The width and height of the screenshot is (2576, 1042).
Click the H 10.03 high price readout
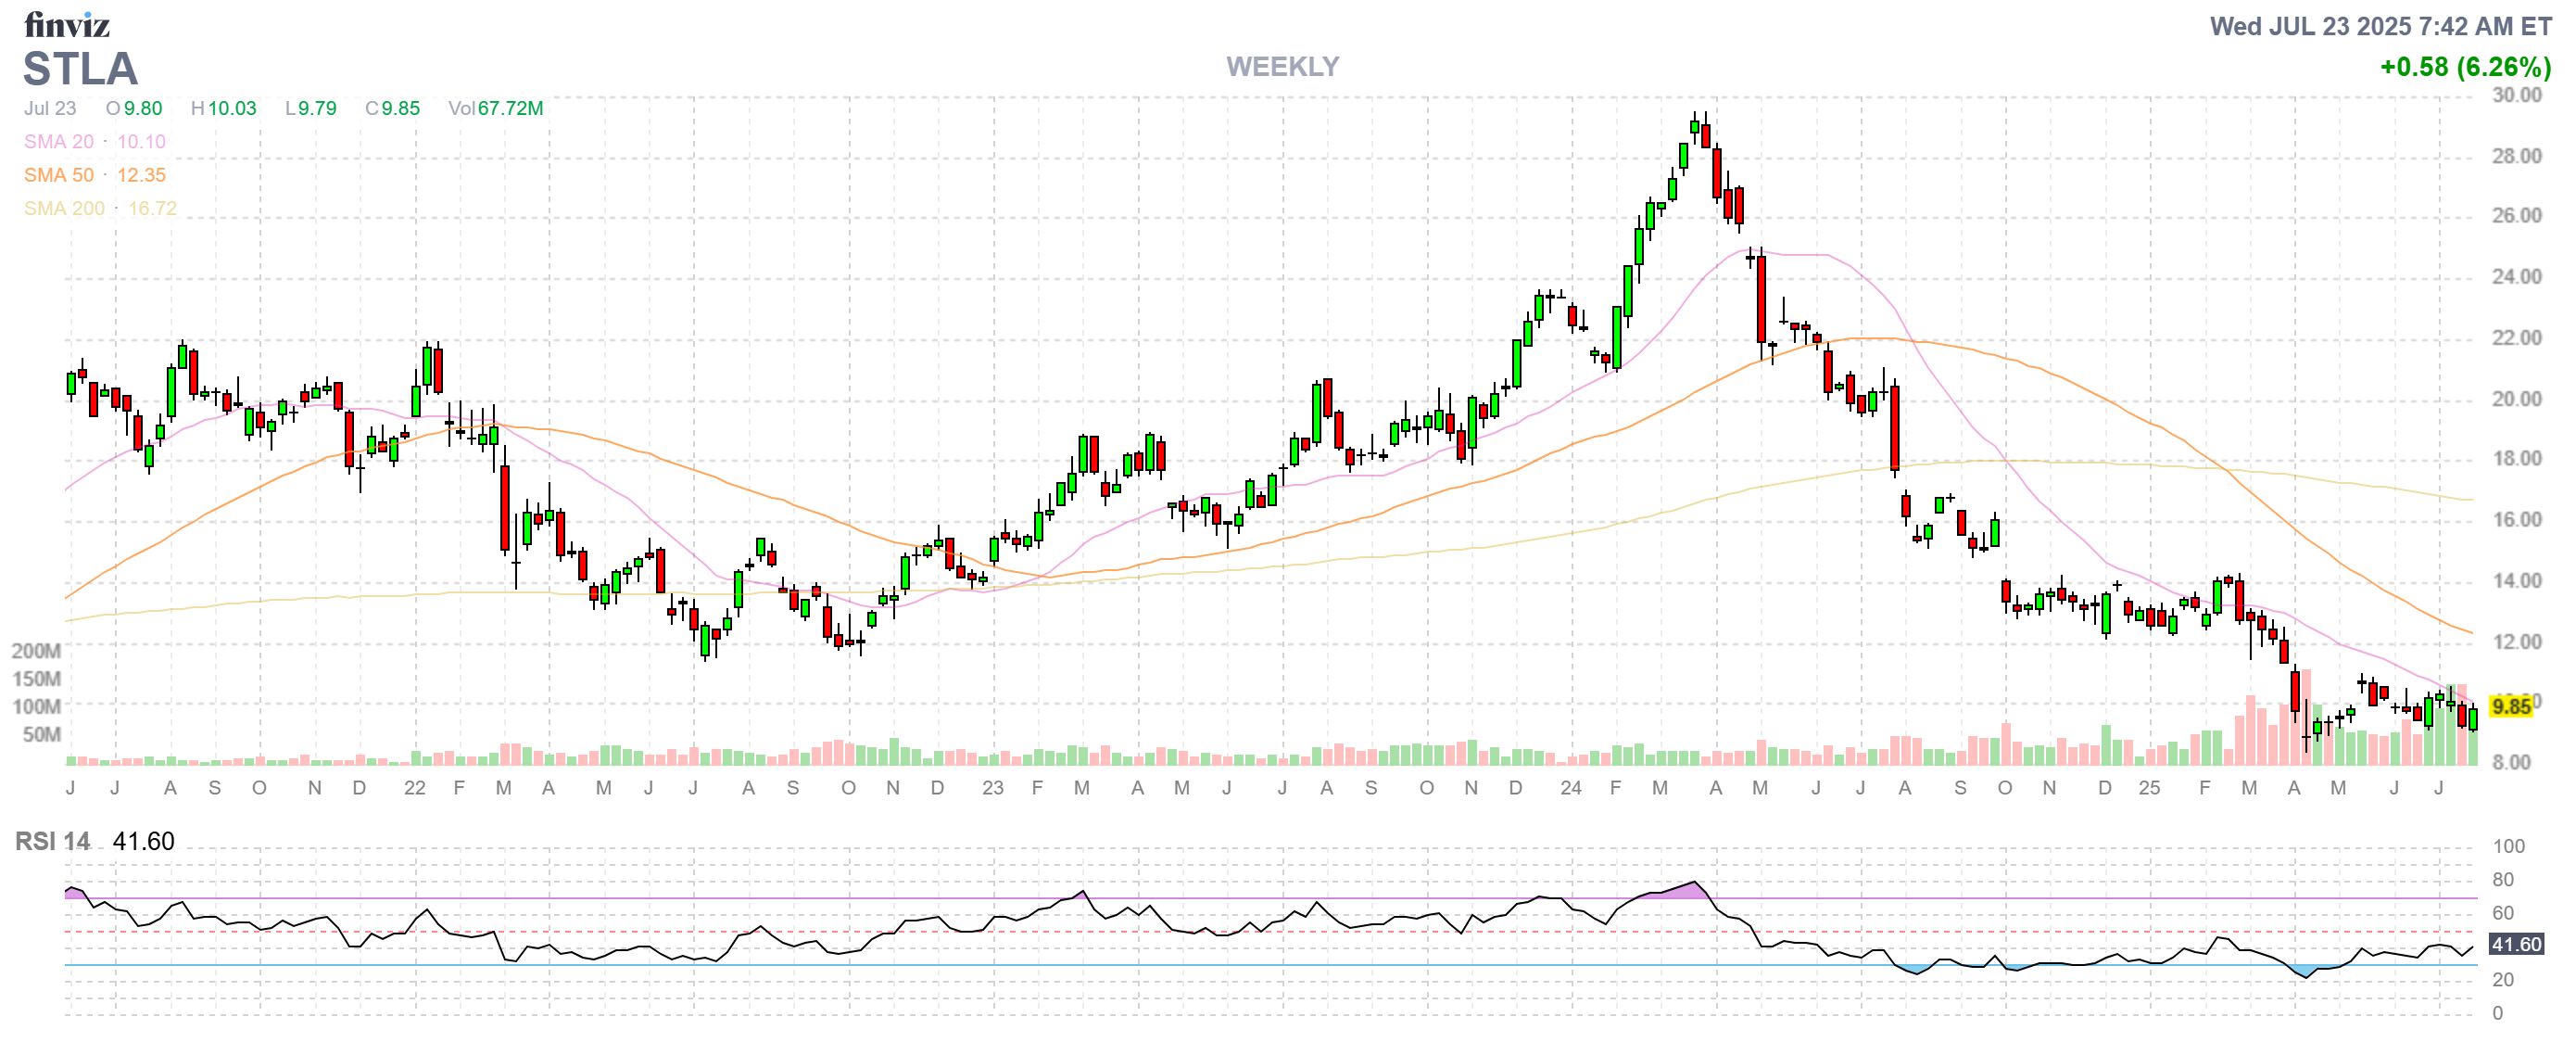(223, 108)
